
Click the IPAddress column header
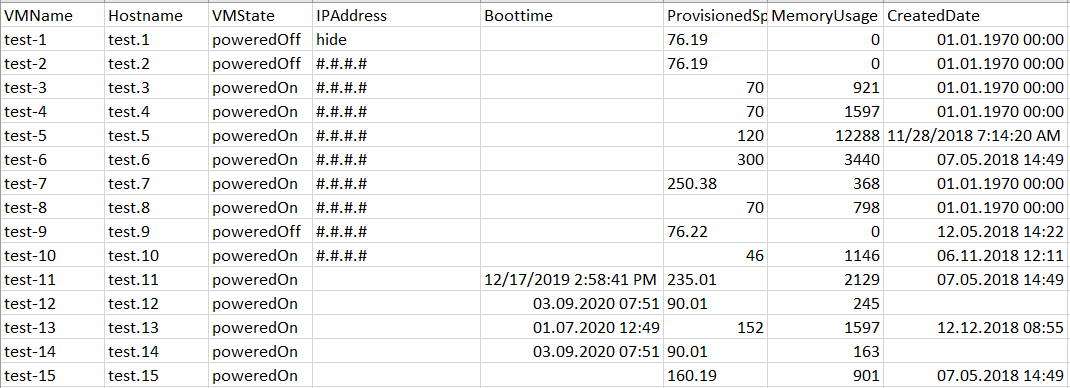(x=396, y=16)
